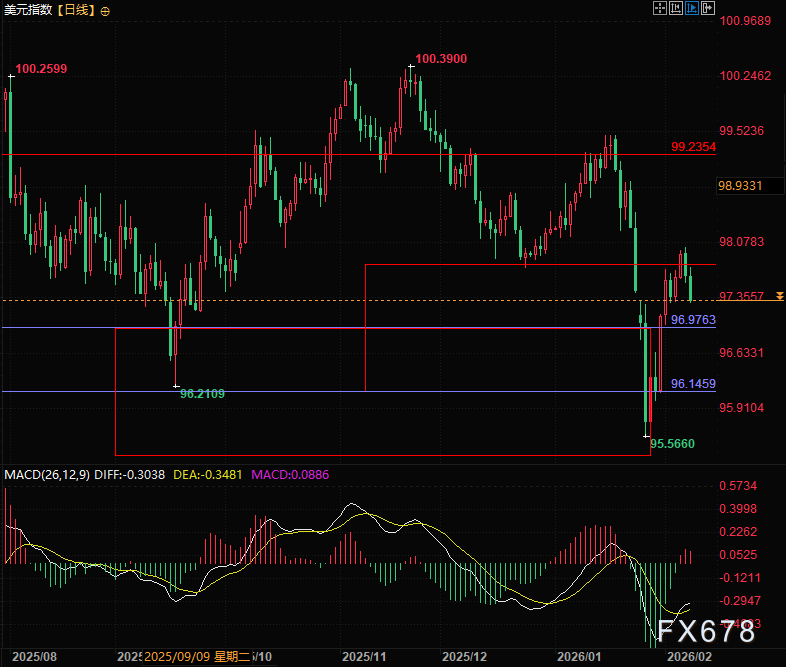The width and height of the screenshot is (786, 667).
Task: Click the scroll-to-start chart icon
Action: [674, 9]
